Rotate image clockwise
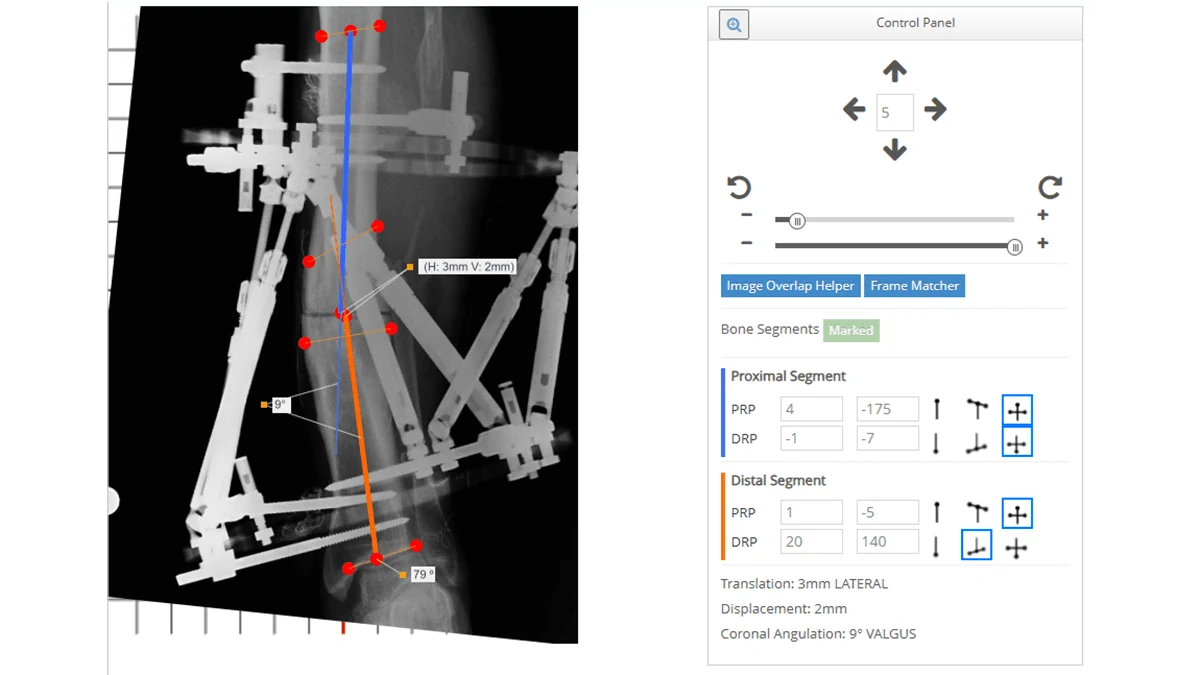The image size is (1200, 675). (x=1050, y=187)
